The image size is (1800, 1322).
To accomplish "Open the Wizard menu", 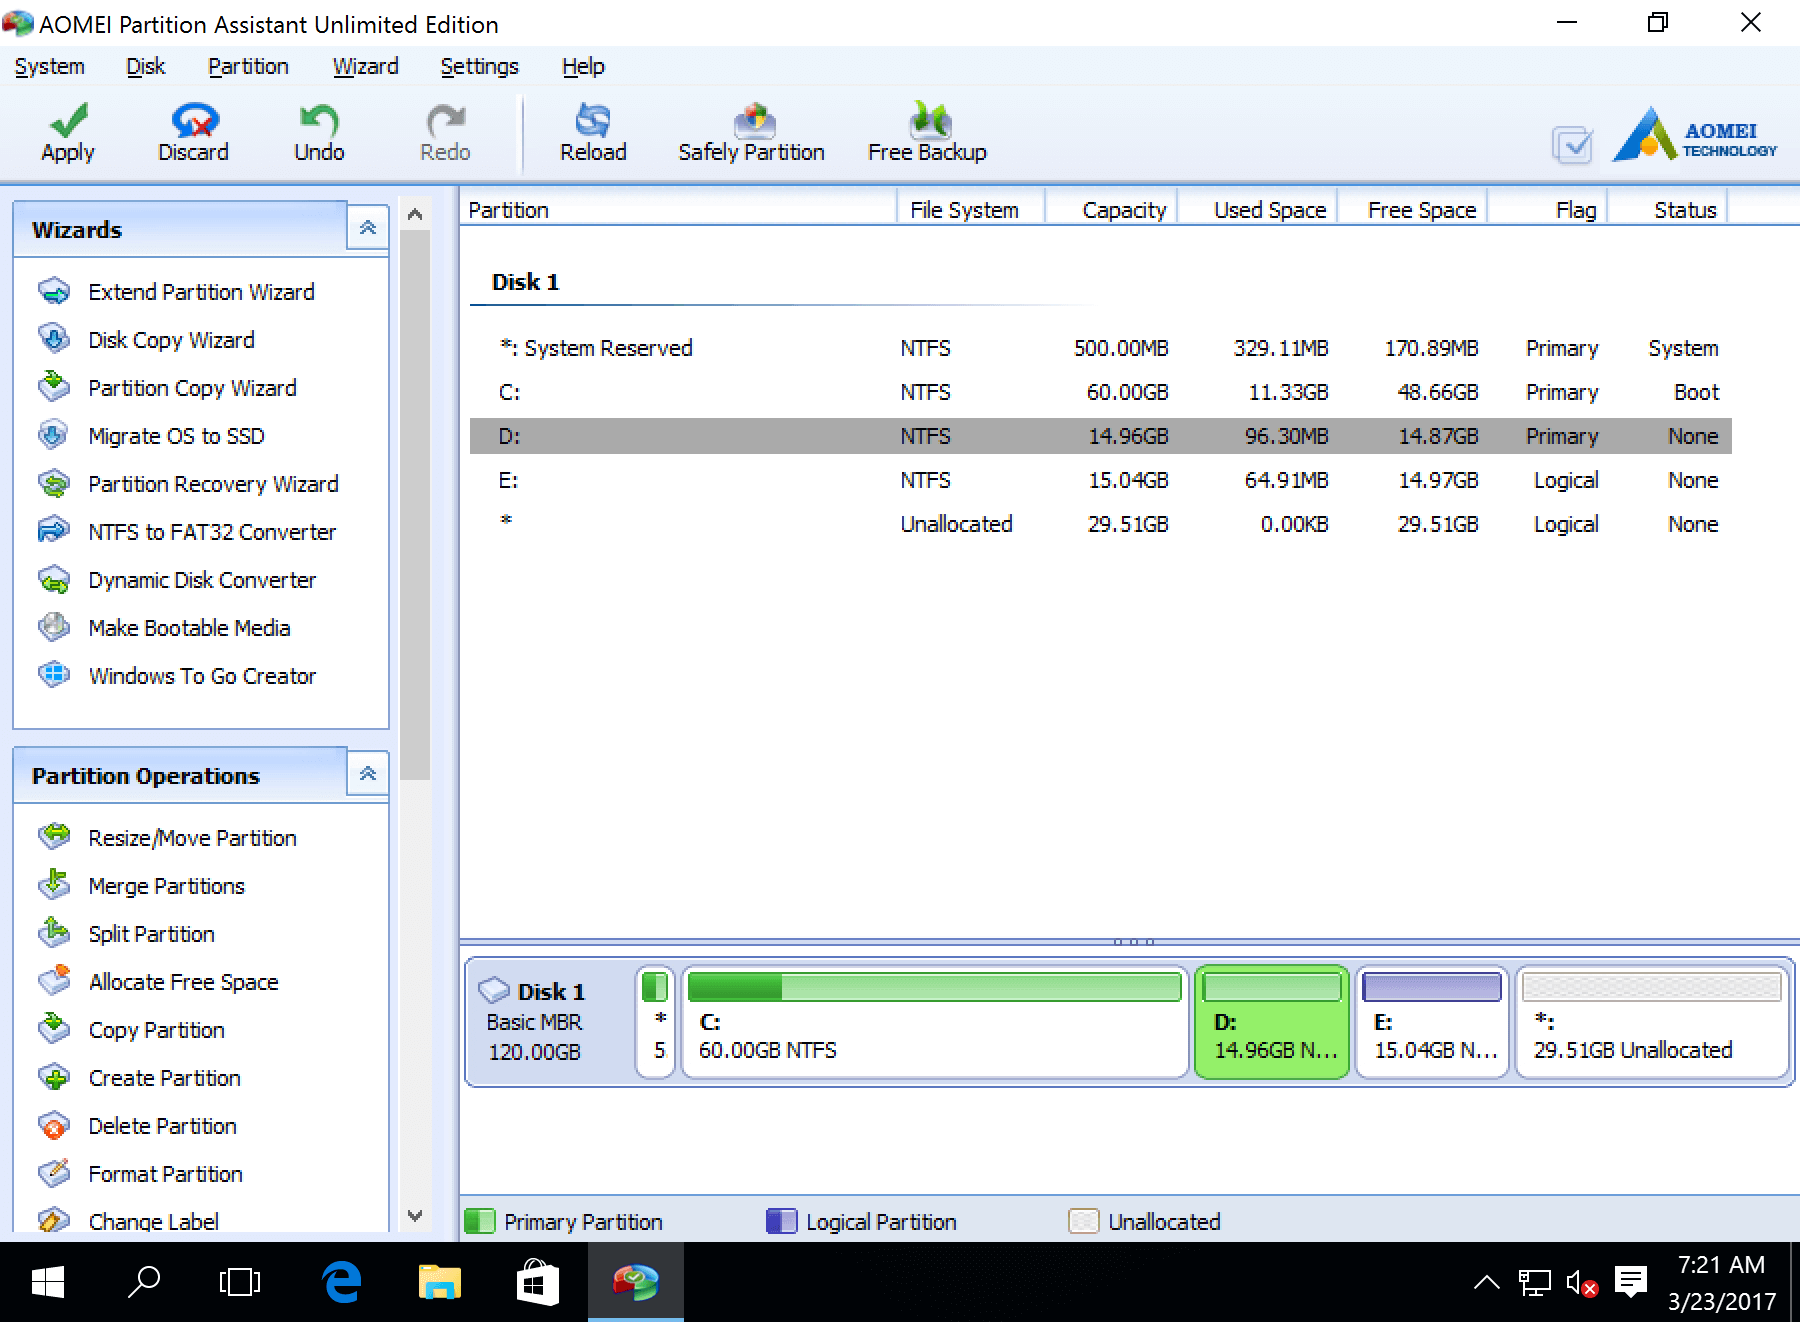I will (x=366, y=66).
